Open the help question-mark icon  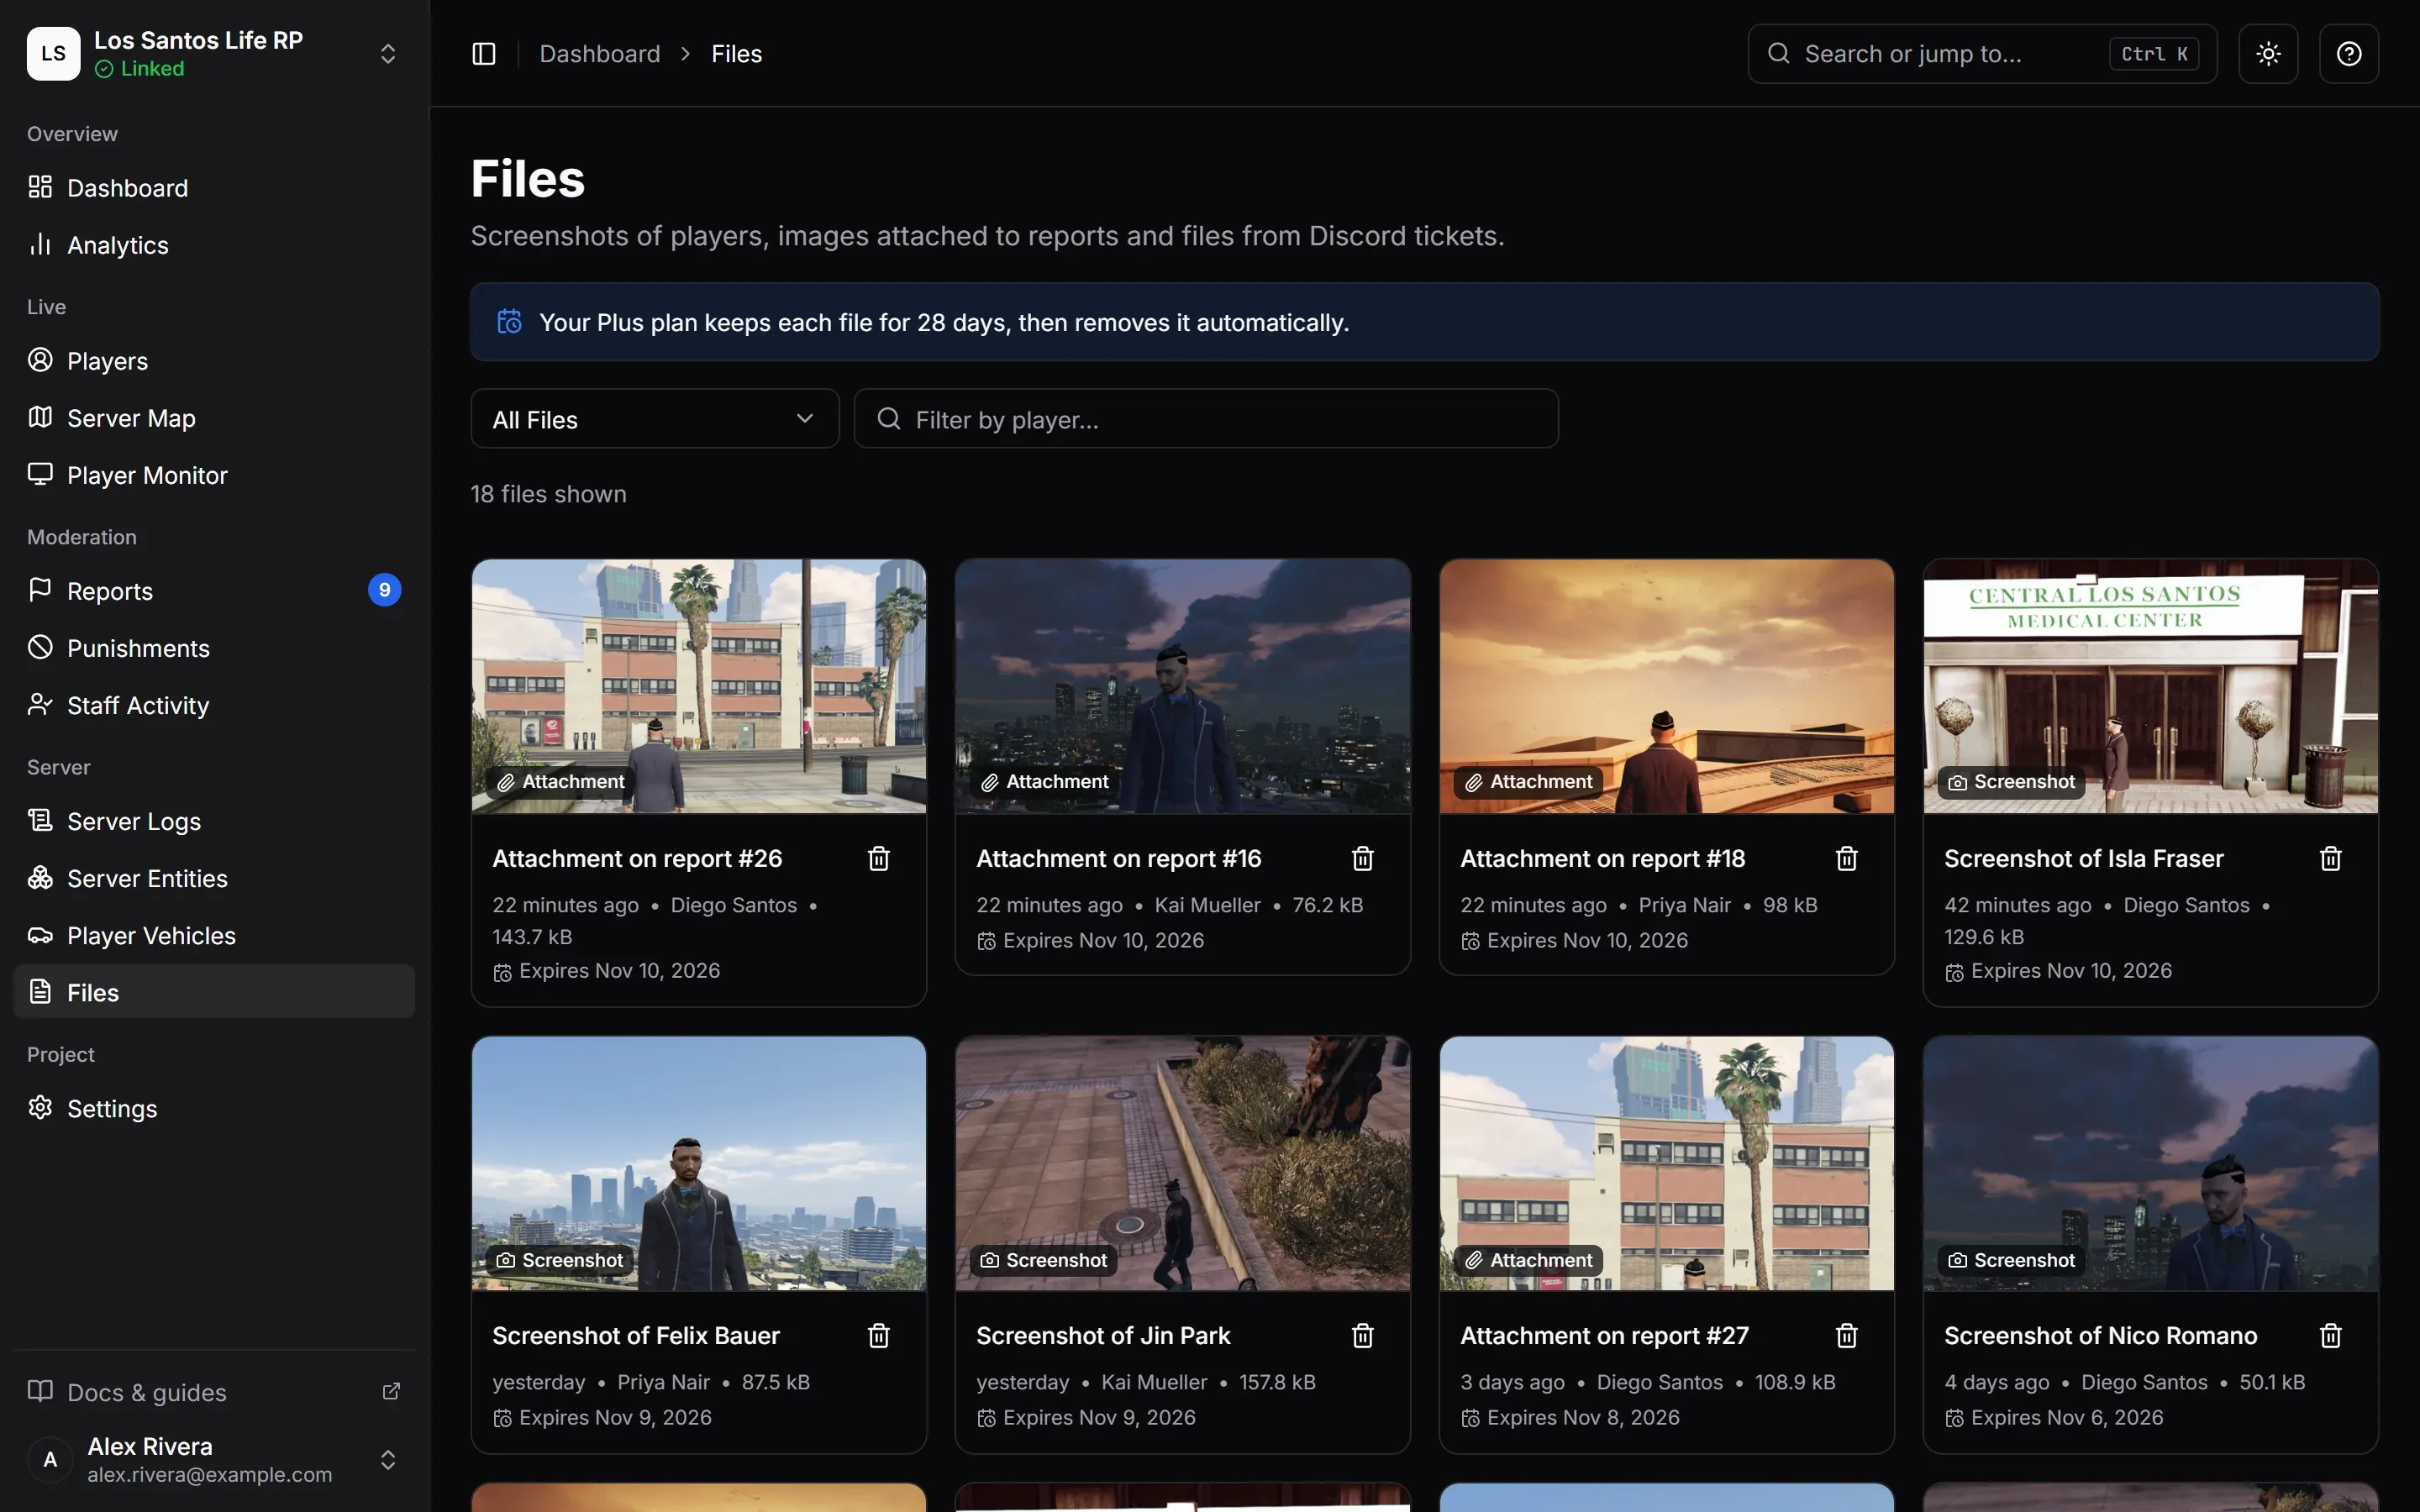[2349, 54]
